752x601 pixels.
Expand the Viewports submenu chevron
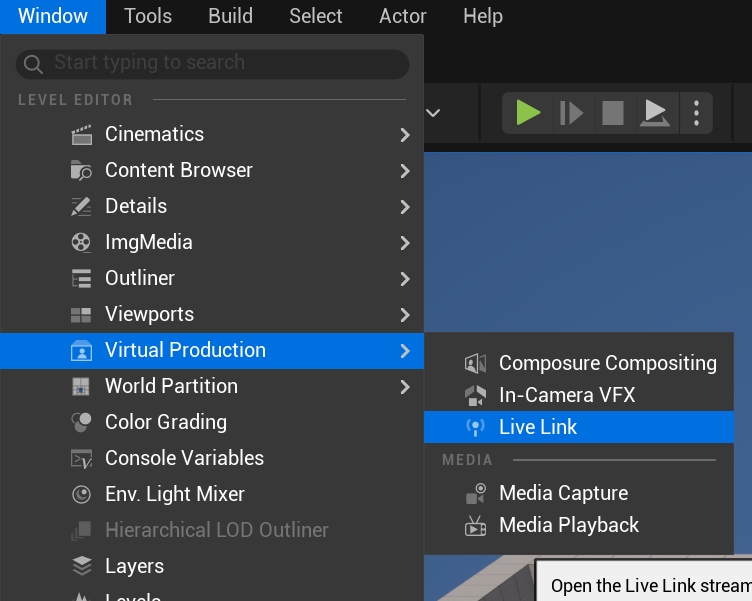click(x=404, y=314)
